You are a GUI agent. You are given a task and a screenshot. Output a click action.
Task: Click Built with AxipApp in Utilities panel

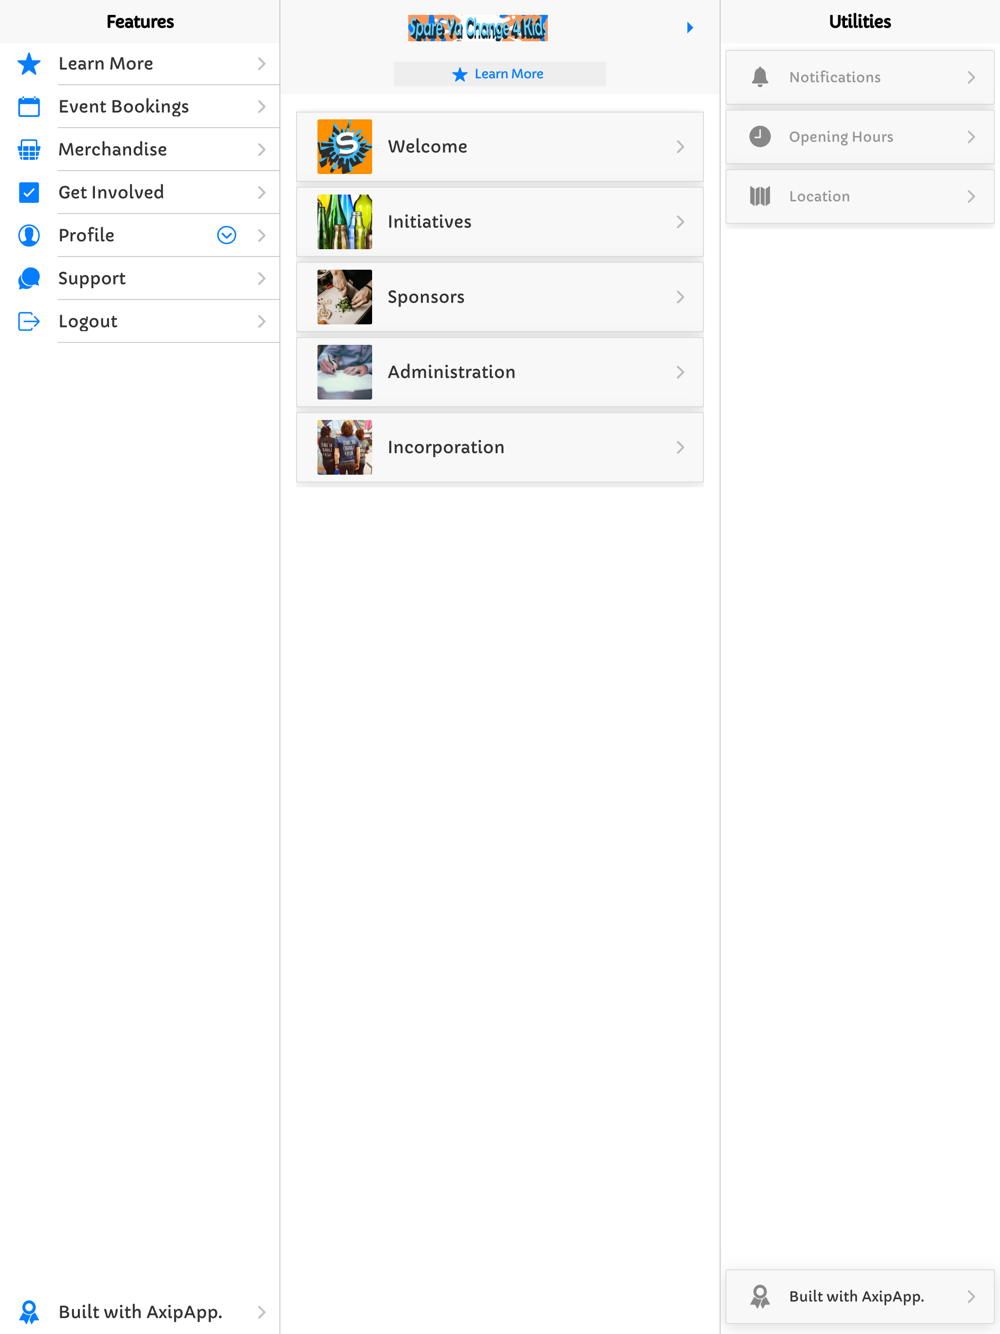pos(860,1297)
